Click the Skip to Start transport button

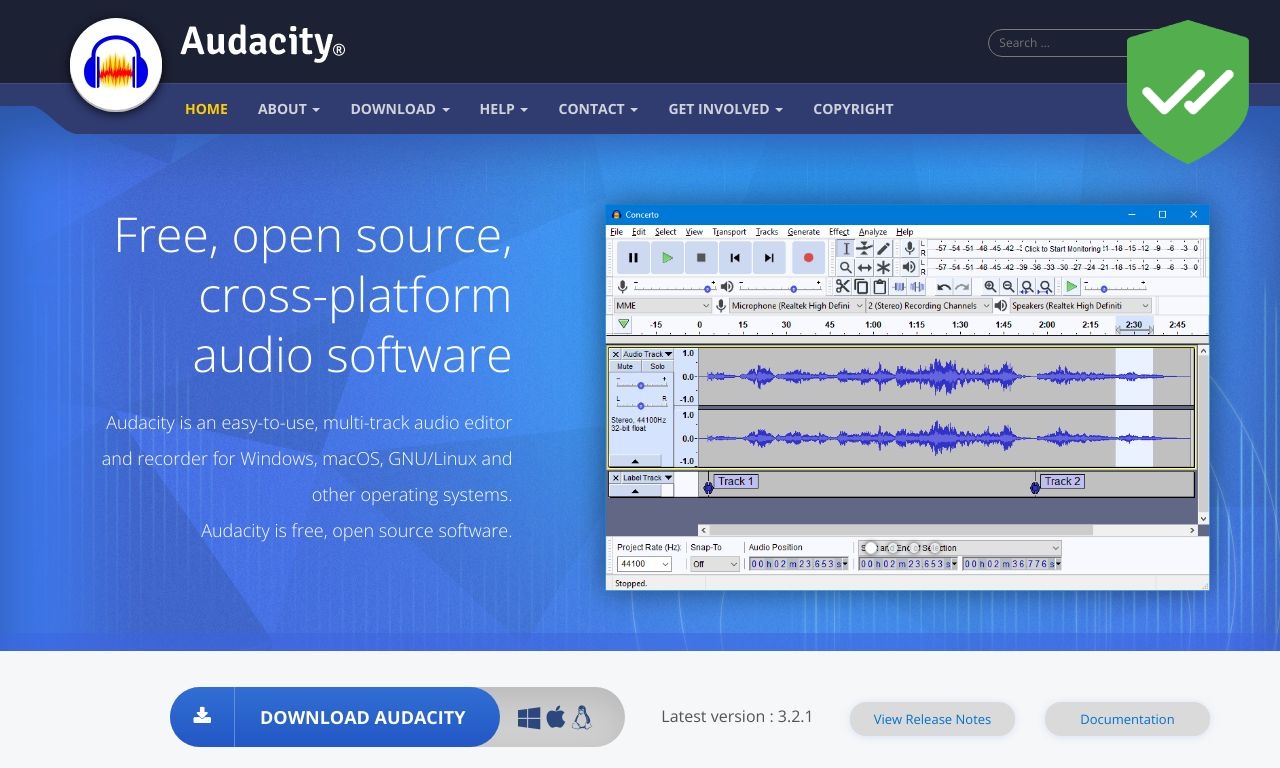[x=735, y=257]
